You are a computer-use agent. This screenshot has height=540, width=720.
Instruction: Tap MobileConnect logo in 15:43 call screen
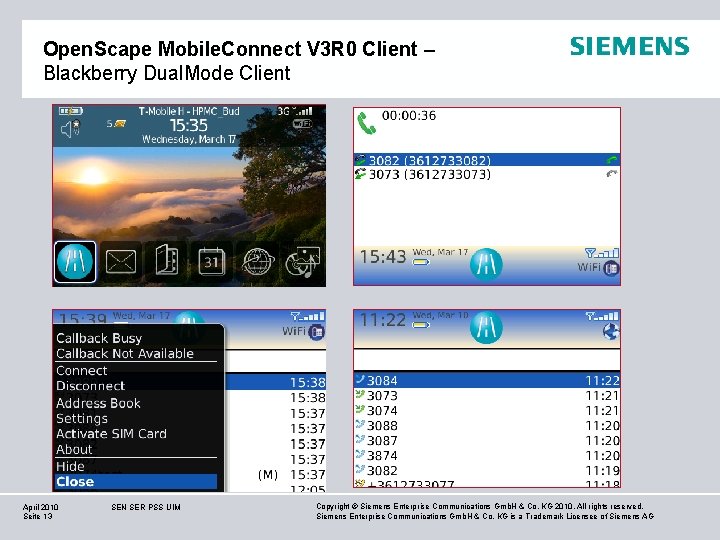pos(486,264)
